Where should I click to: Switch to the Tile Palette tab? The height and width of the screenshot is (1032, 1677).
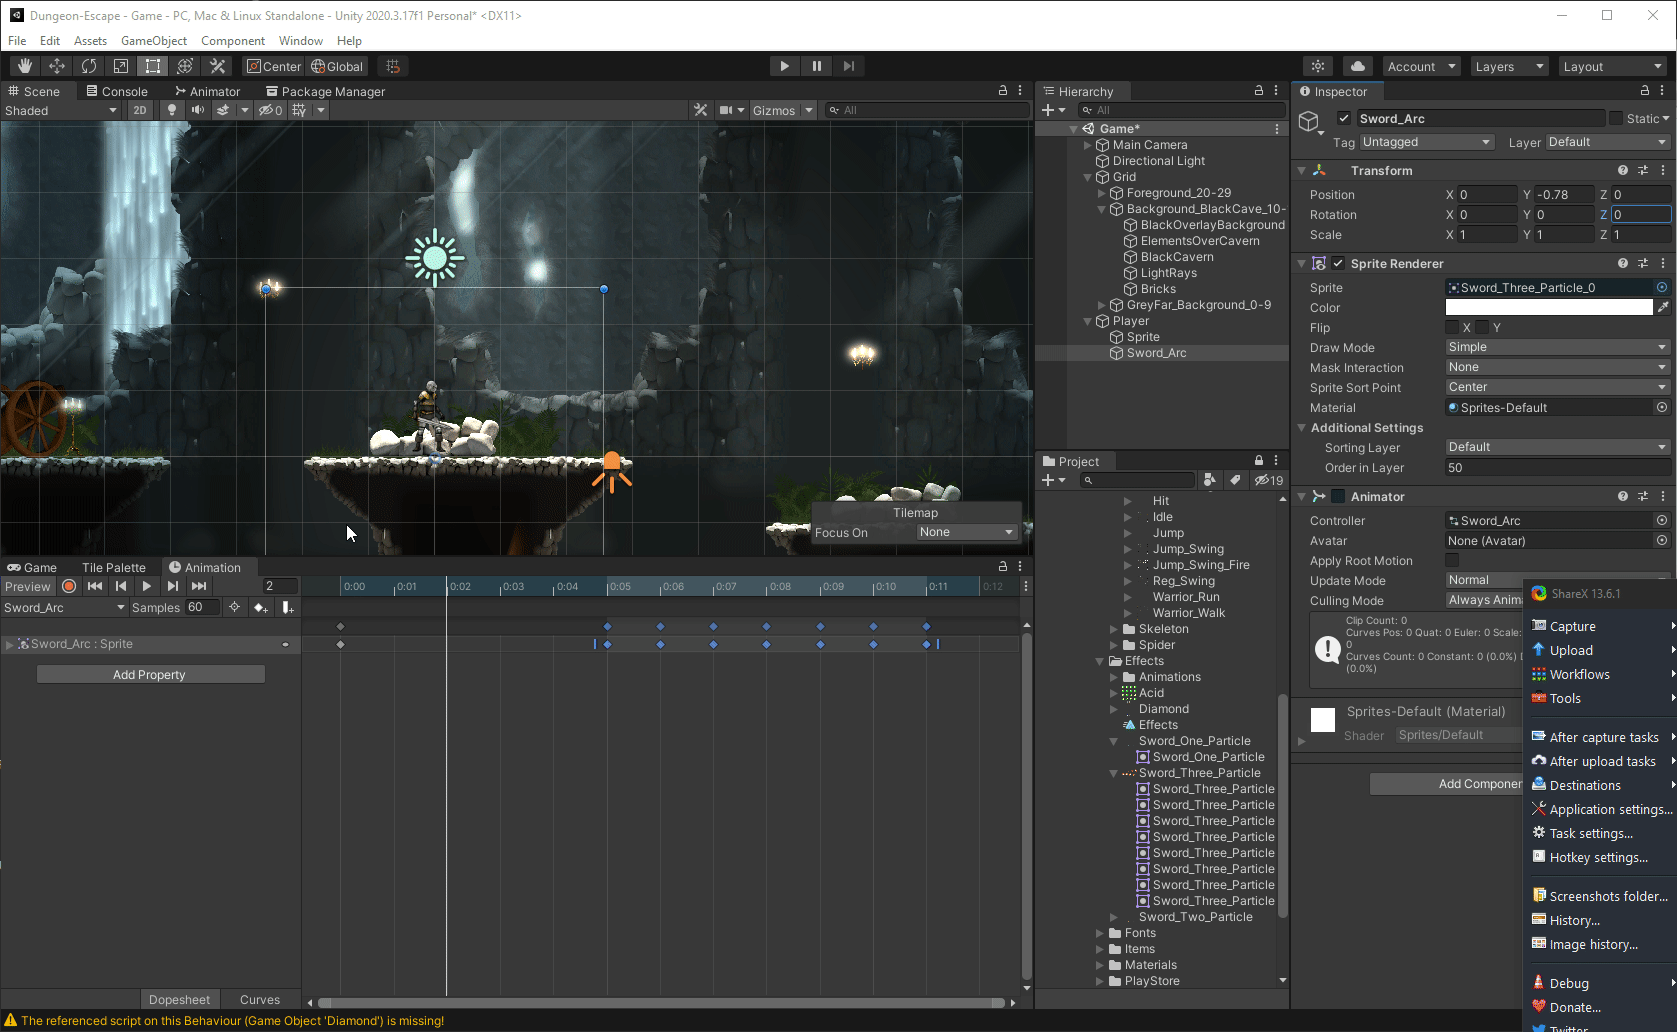coord(113,567)
